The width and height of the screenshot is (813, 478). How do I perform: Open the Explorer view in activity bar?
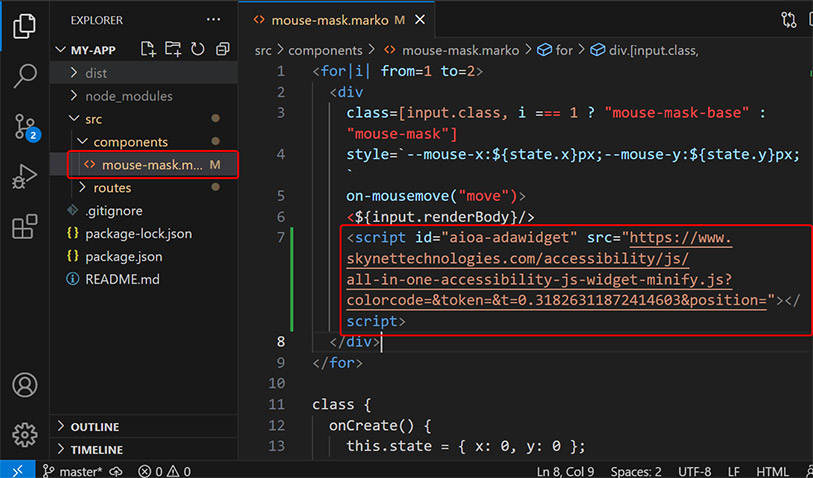click(x=24, y=26)
